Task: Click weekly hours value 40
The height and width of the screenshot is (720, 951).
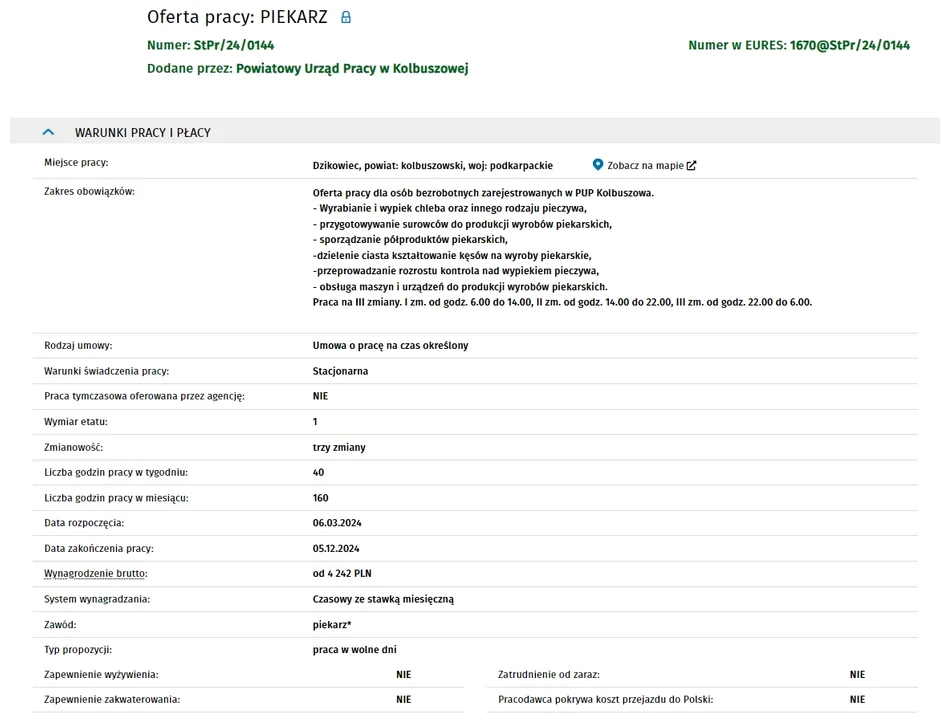Action: click(318, 472)
